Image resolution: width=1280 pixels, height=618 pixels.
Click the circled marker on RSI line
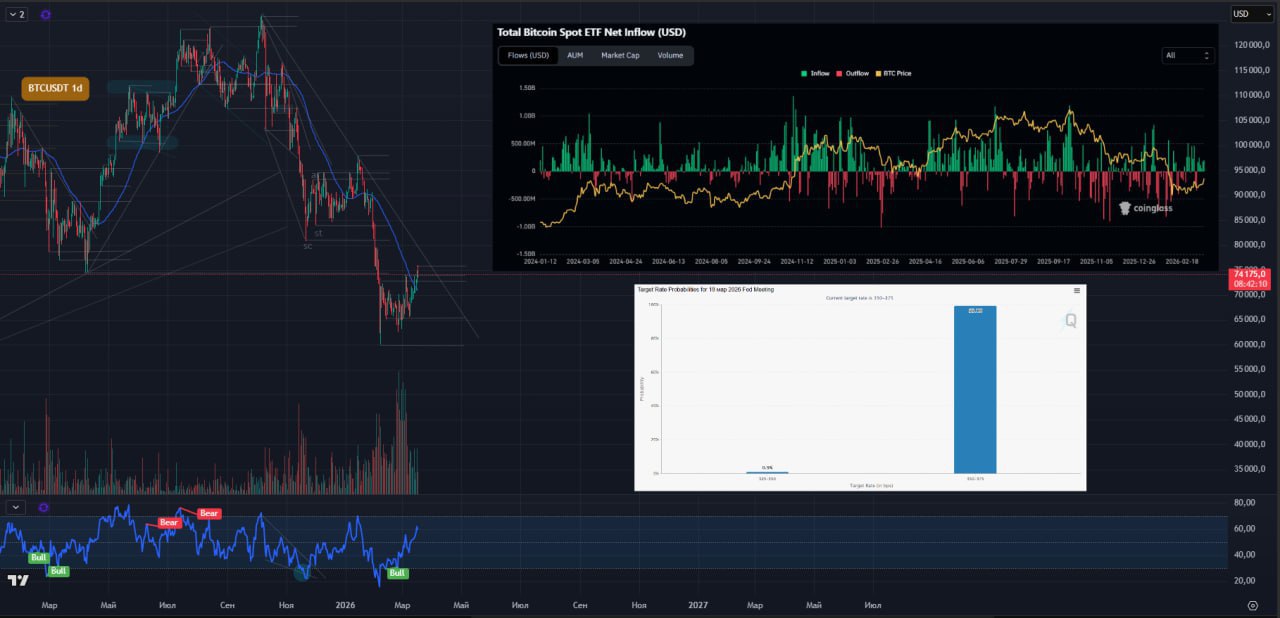coord(302,572)
